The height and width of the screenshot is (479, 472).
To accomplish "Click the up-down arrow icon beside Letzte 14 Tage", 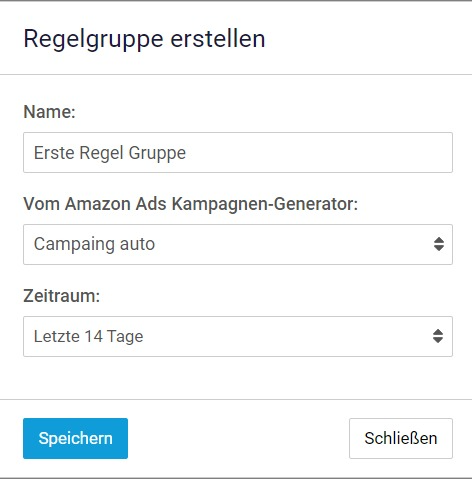I will (438, 336).
